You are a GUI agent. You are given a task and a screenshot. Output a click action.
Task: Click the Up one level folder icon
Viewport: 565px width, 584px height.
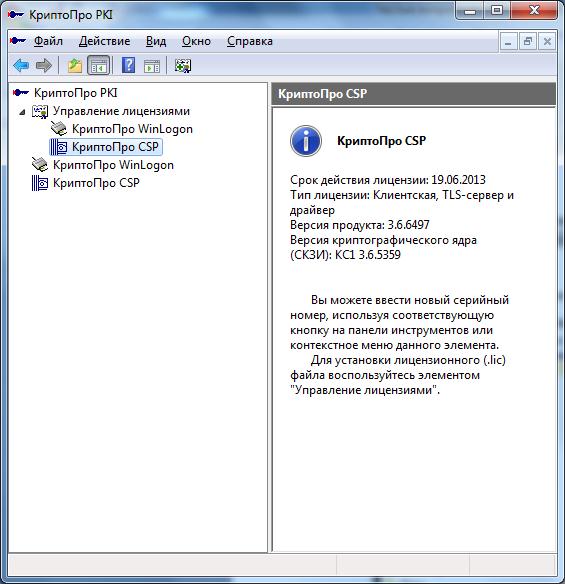tap(74, 66)
